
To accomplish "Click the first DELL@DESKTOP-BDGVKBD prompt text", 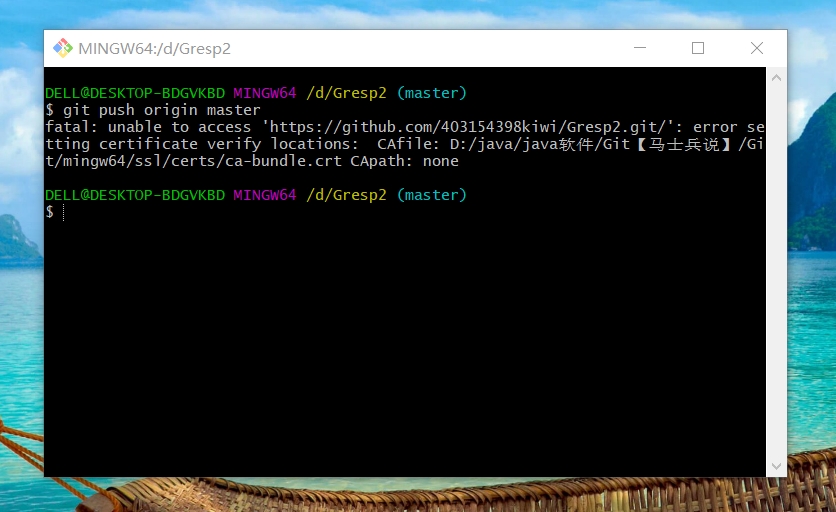I will [135, 93].
